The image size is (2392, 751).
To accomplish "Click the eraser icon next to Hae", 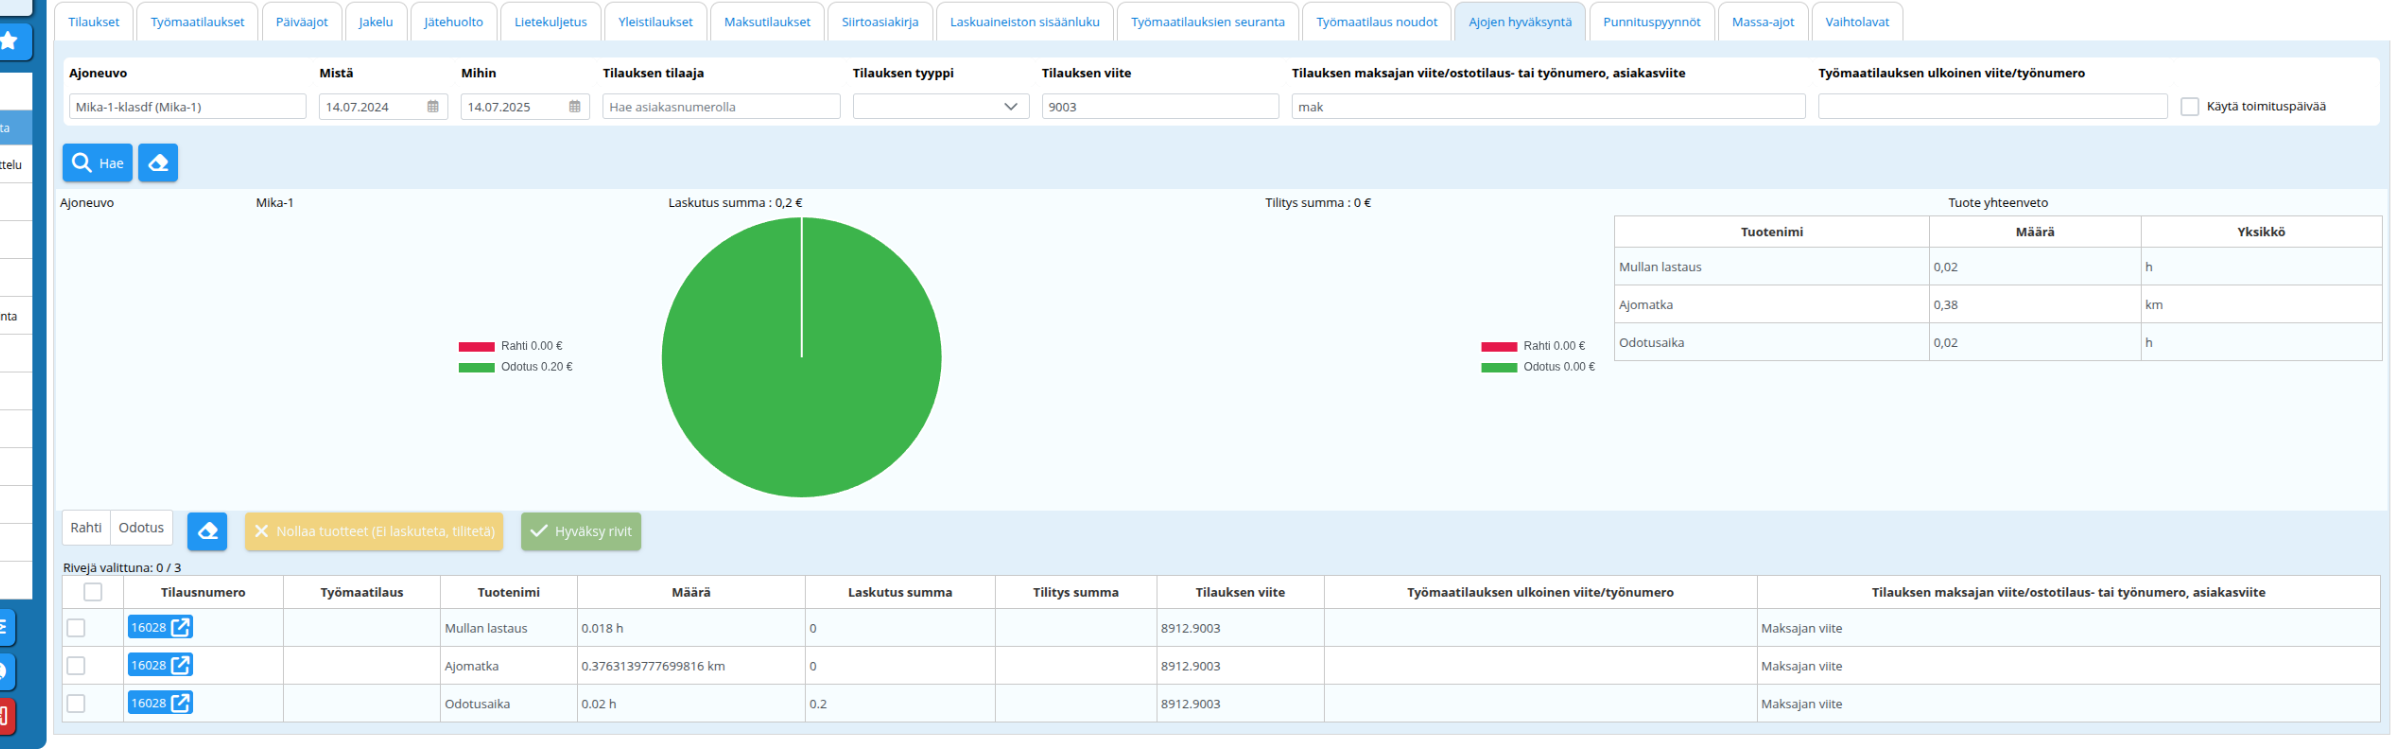I will click(158, 163).
